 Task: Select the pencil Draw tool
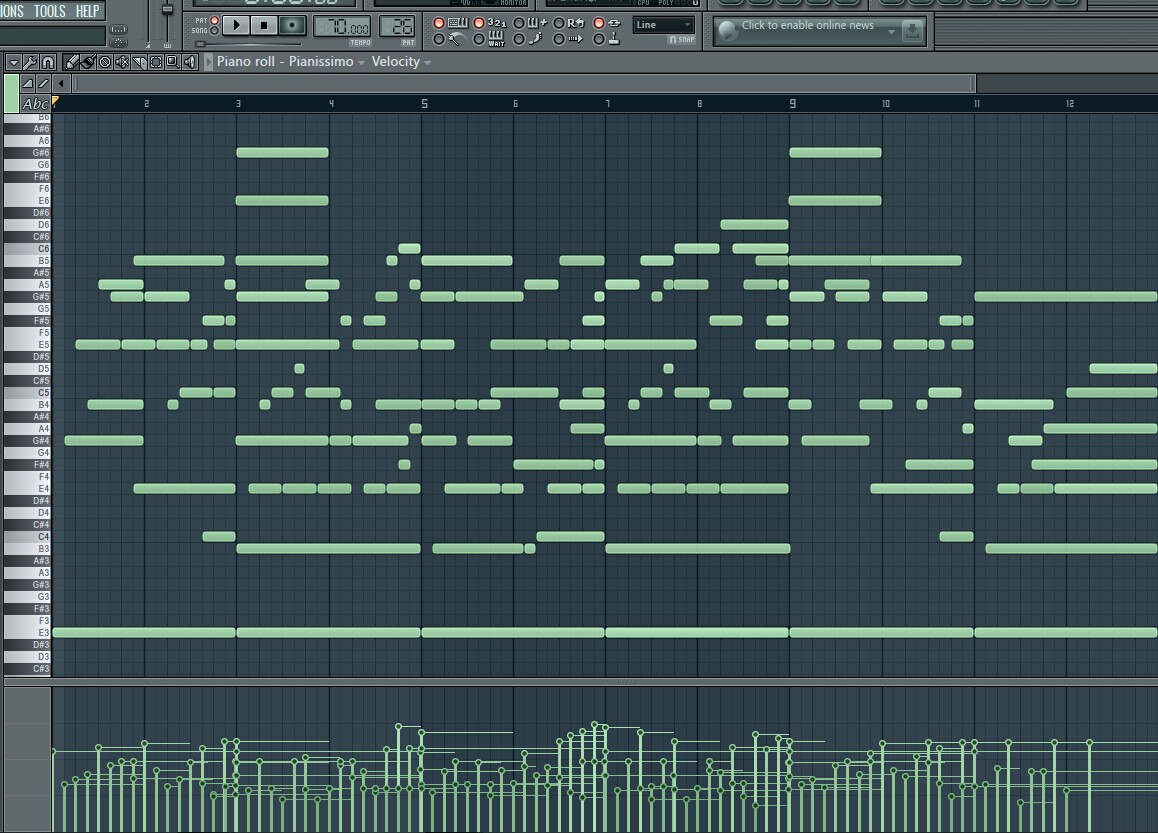72,62
